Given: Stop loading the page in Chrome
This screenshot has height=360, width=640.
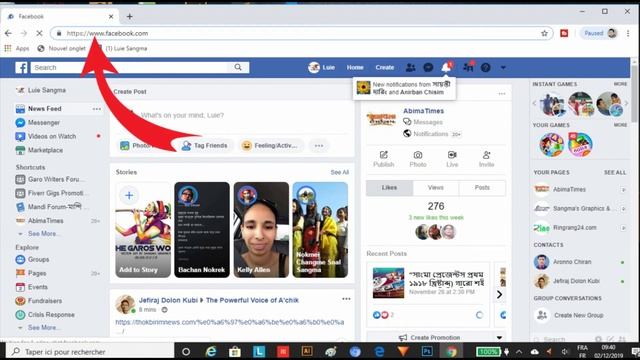Looking at the screenshot, I should click(39, 33).
